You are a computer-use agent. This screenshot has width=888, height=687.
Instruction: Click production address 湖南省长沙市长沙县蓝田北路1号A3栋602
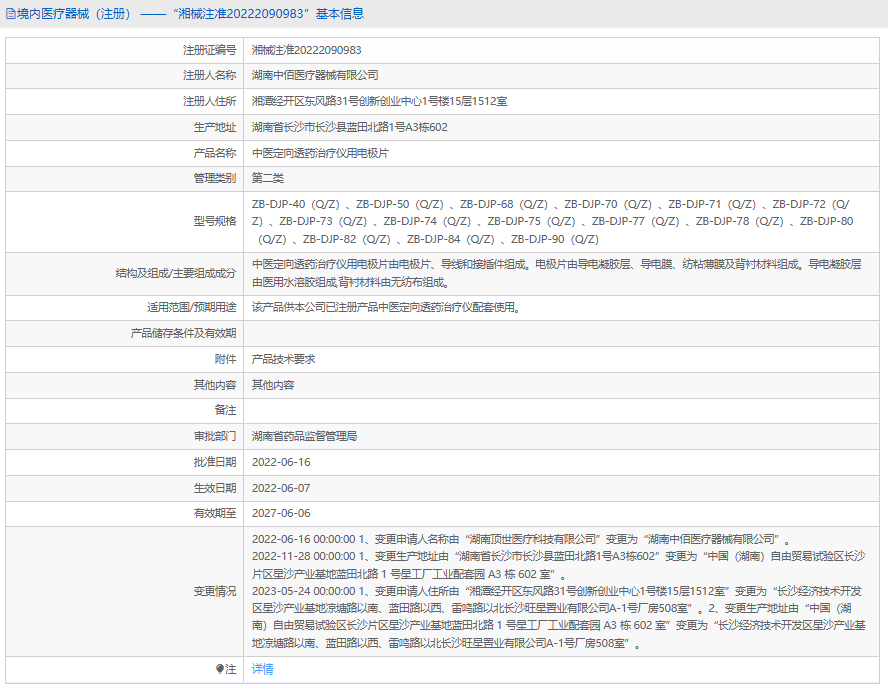click(349, 127)
